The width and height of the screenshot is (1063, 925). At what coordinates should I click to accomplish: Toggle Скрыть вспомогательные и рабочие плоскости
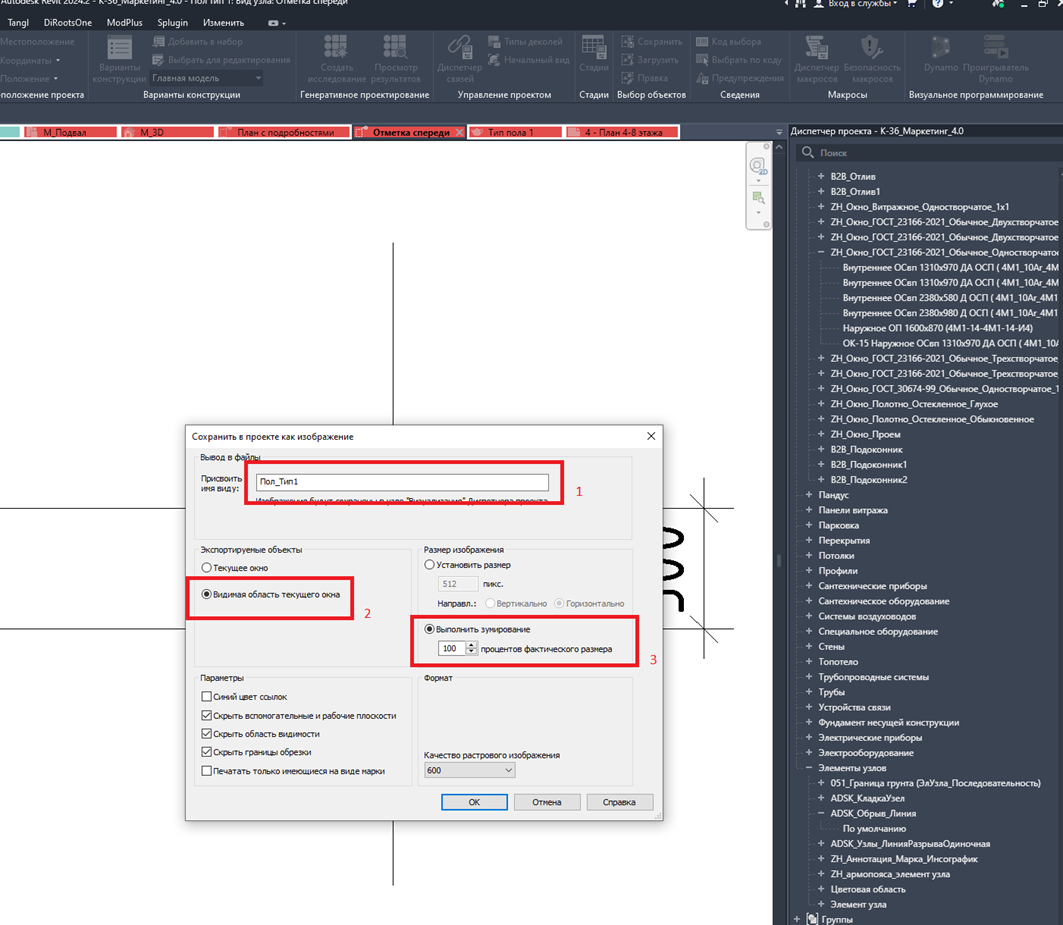[207, 715]
